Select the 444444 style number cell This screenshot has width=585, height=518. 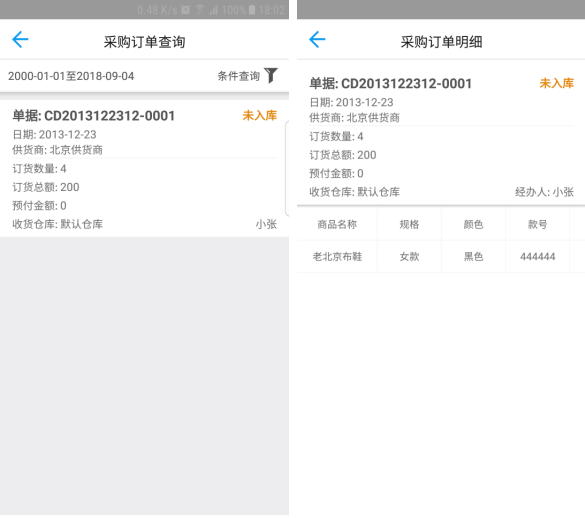point(538,256)
